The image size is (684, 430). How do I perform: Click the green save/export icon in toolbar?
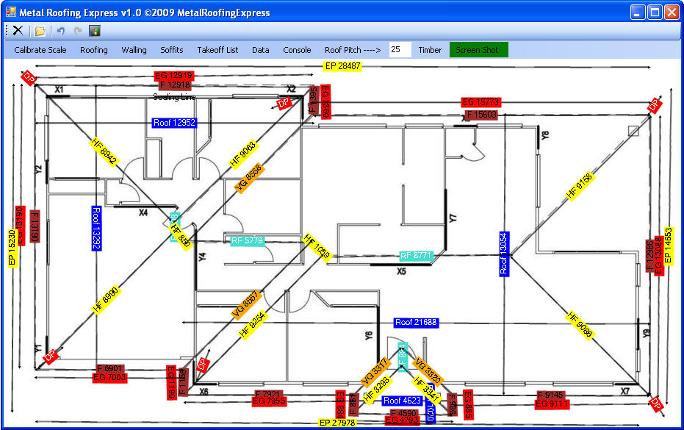pos(94,31)
